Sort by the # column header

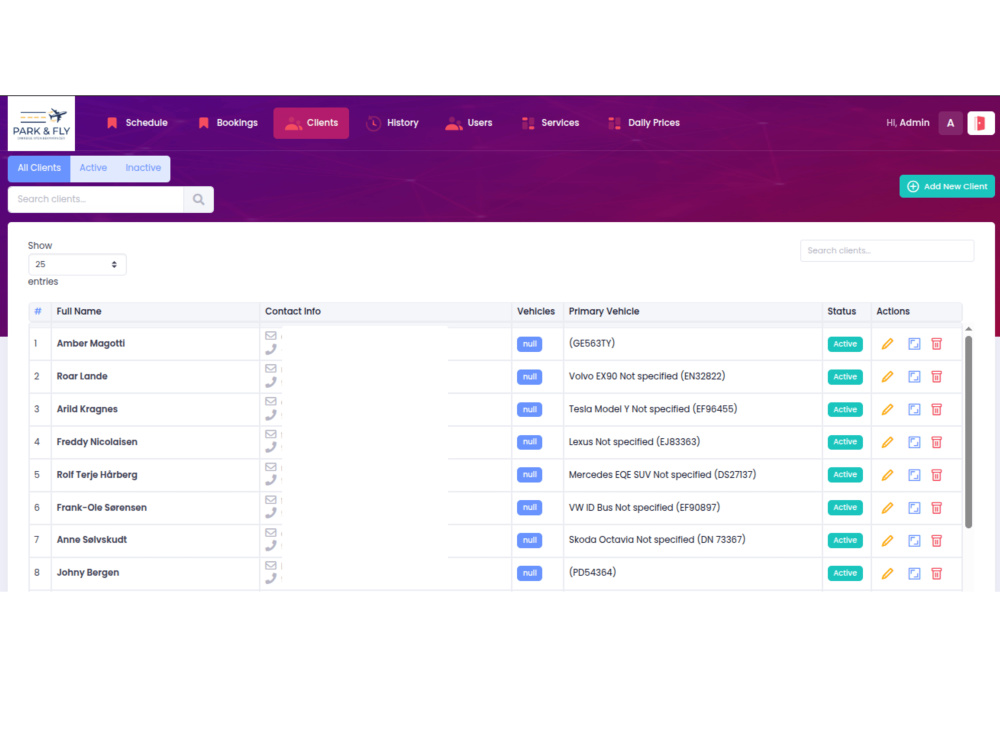pyautogui.click(x=38, y=312)
